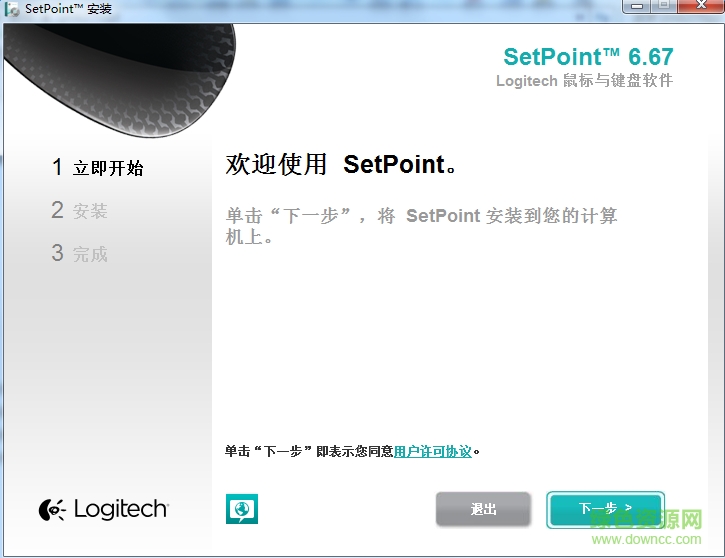Viewport: 725px width, 558px height.
Task: Click the Logitech logo at bottom left
Action: tap(103, 509)
